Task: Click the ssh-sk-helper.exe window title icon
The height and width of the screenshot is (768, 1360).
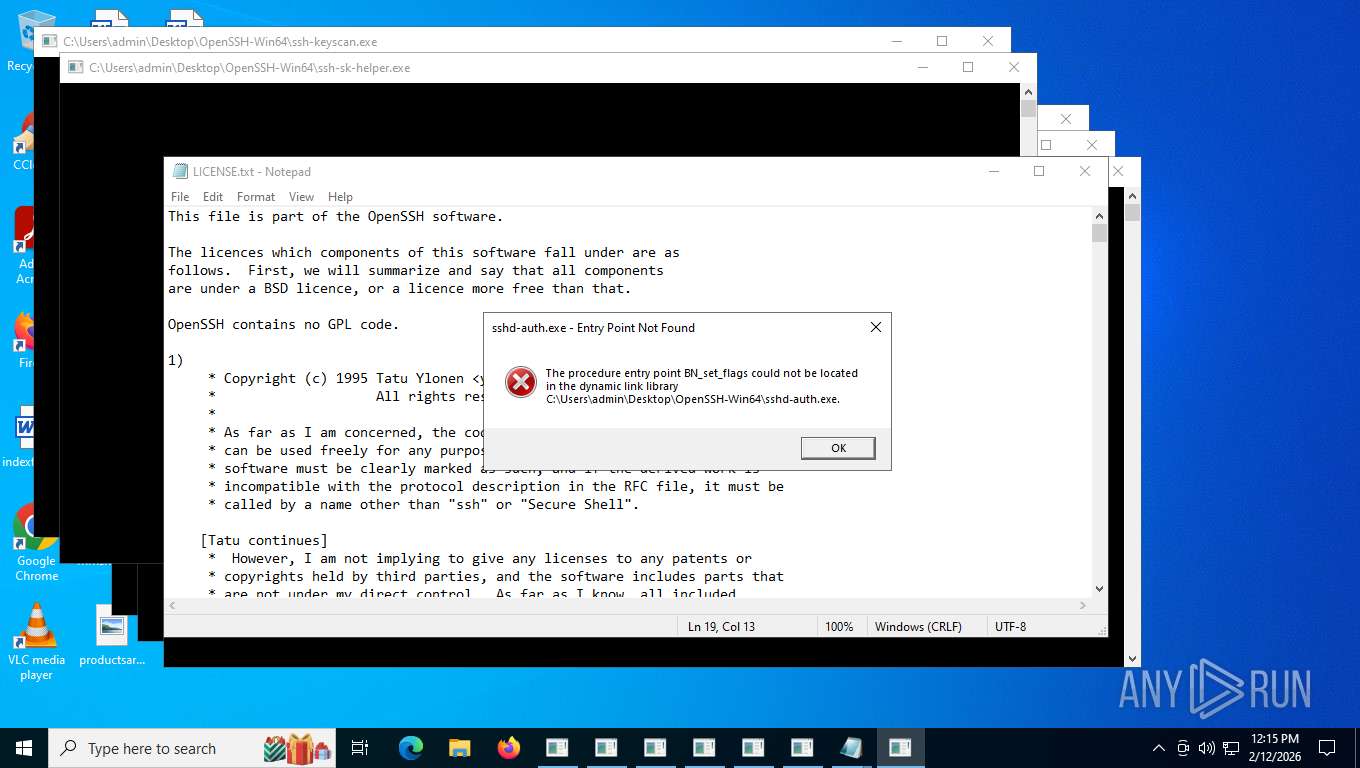Action: tap(76, 68)
